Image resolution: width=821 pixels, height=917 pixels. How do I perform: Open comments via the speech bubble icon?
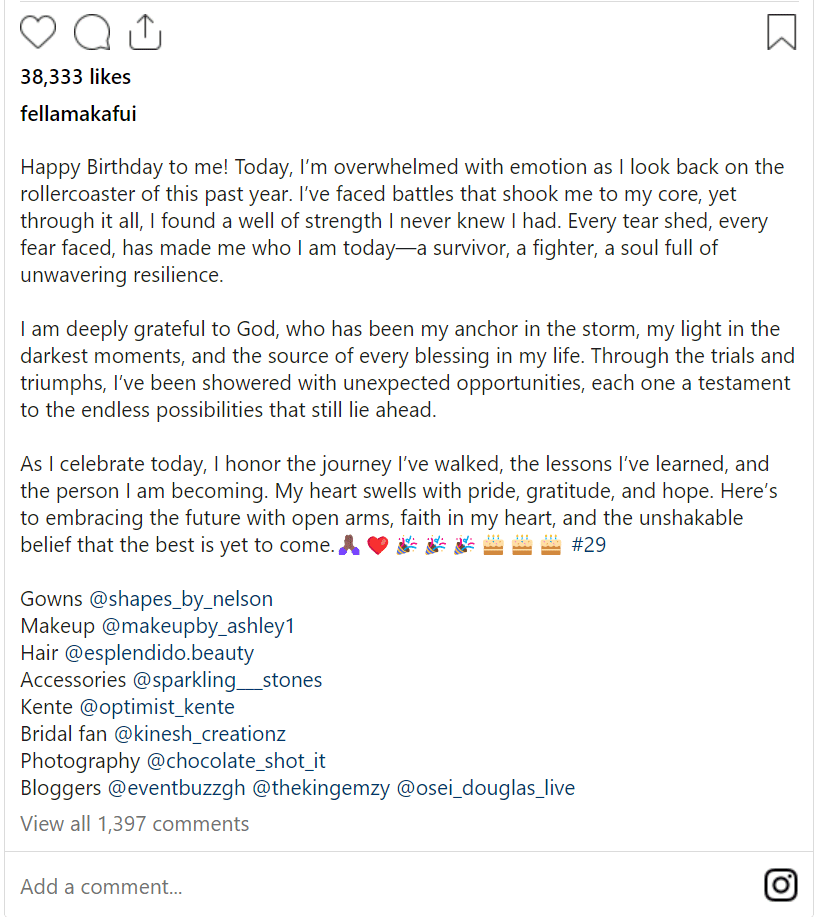coord(91,31)
